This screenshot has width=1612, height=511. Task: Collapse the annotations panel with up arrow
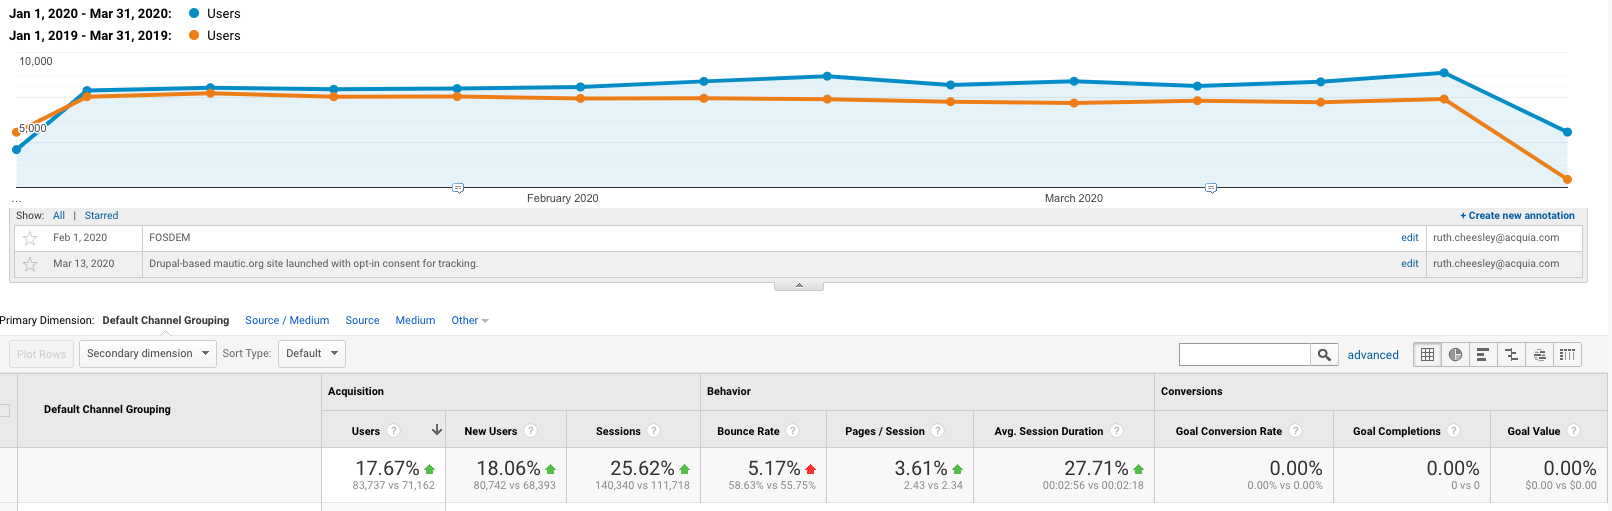point(799,286)
